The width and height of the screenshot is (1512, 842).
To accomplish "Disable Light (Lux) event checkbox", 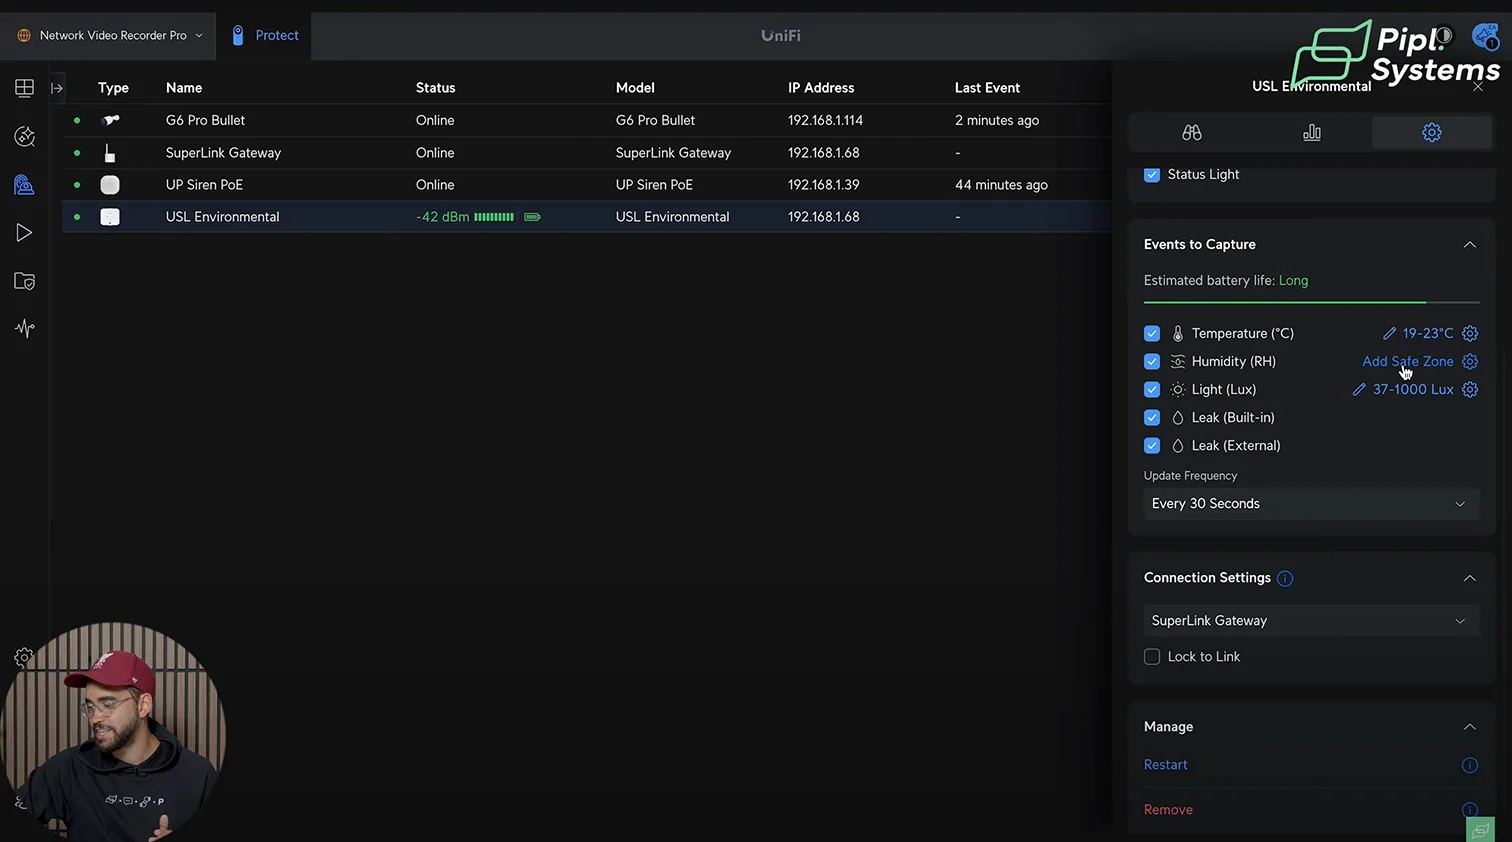I will [x=1152, y=389].
